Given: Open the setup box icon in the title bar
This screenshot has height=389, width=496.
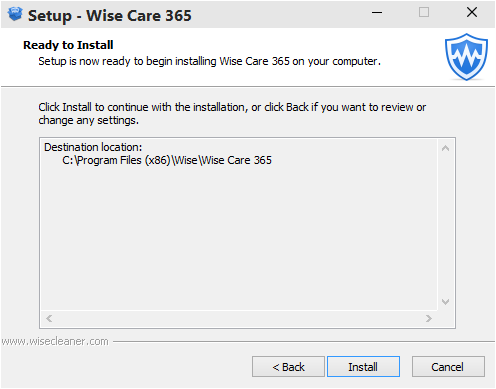Looking at the screenshot, I should [x=15, y=14].
